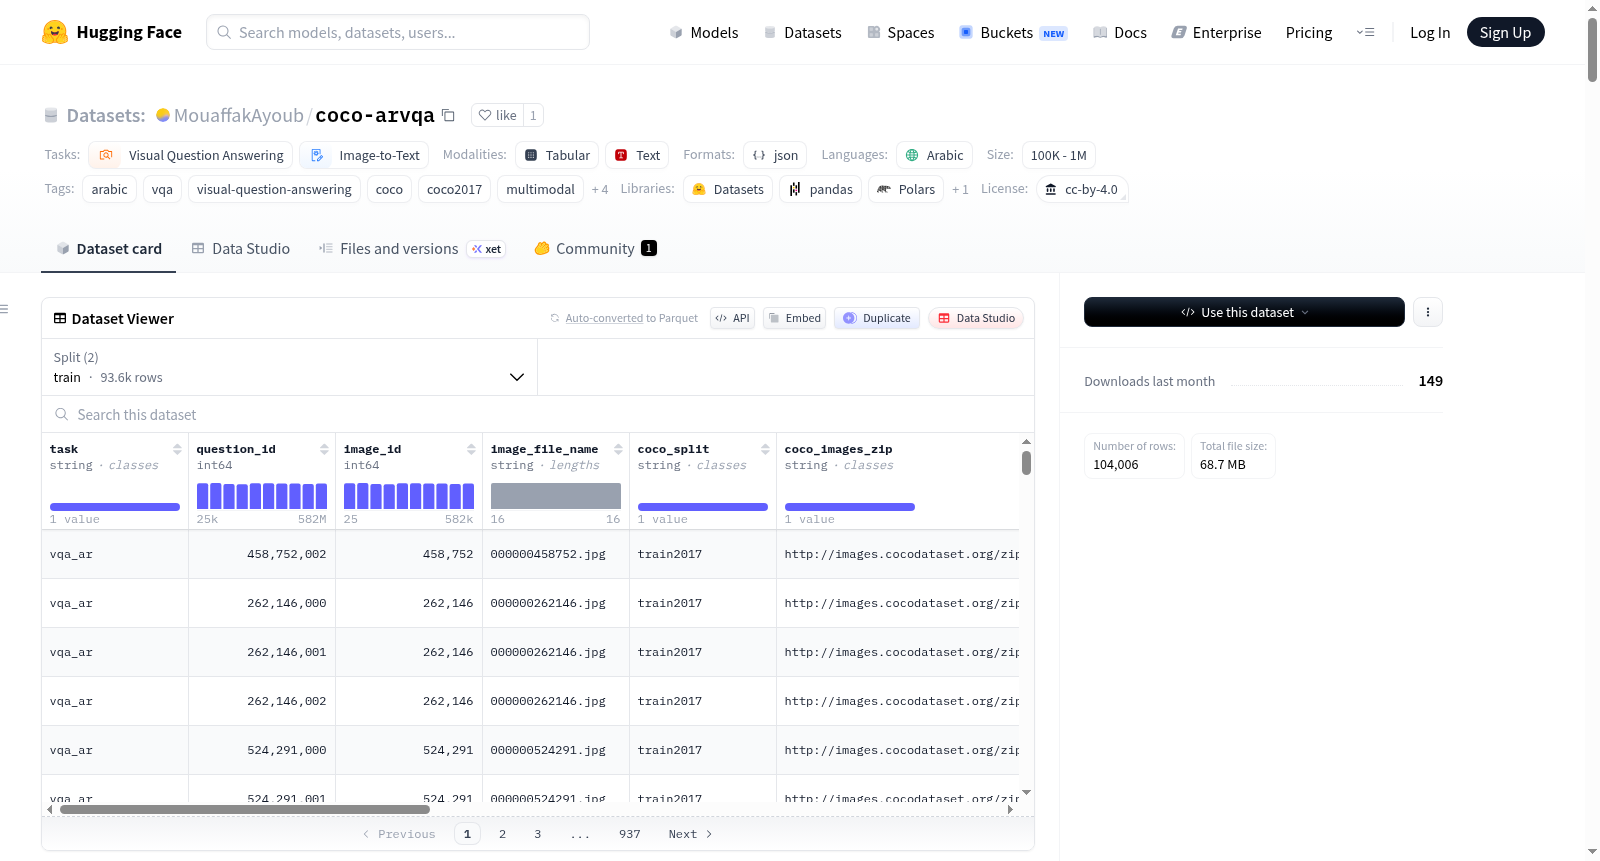Select the cell 458,752,002 in question_id
The image size is (1600, 861).
[x=262, y=554]
